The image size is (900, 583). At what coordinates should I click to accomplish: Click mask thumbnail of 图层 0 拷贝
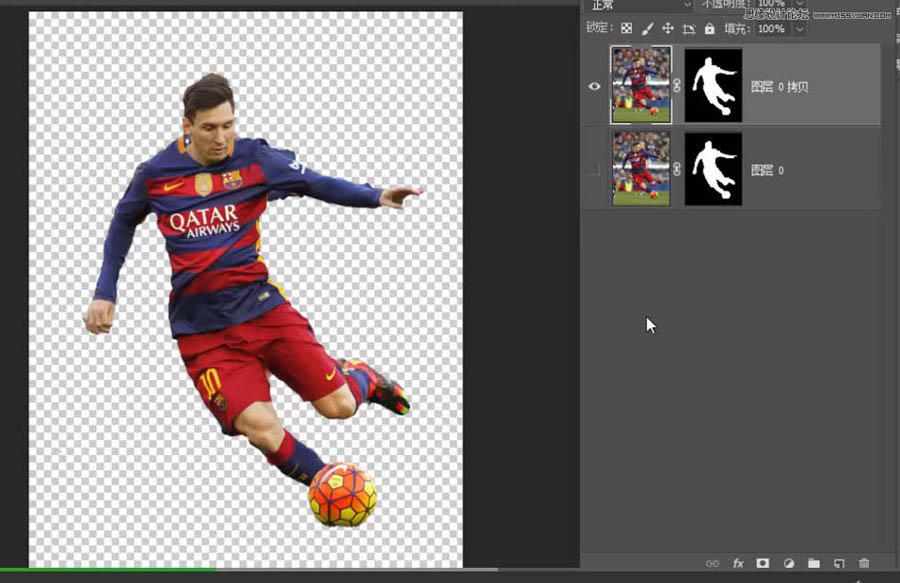point(713,86)
